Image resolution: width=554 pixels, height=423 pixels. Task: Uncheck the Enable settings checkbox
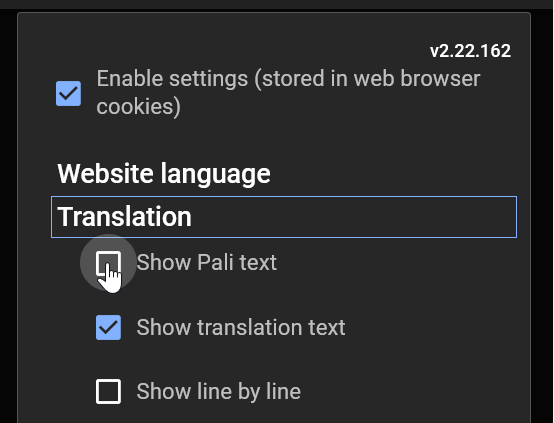(69, 94)
